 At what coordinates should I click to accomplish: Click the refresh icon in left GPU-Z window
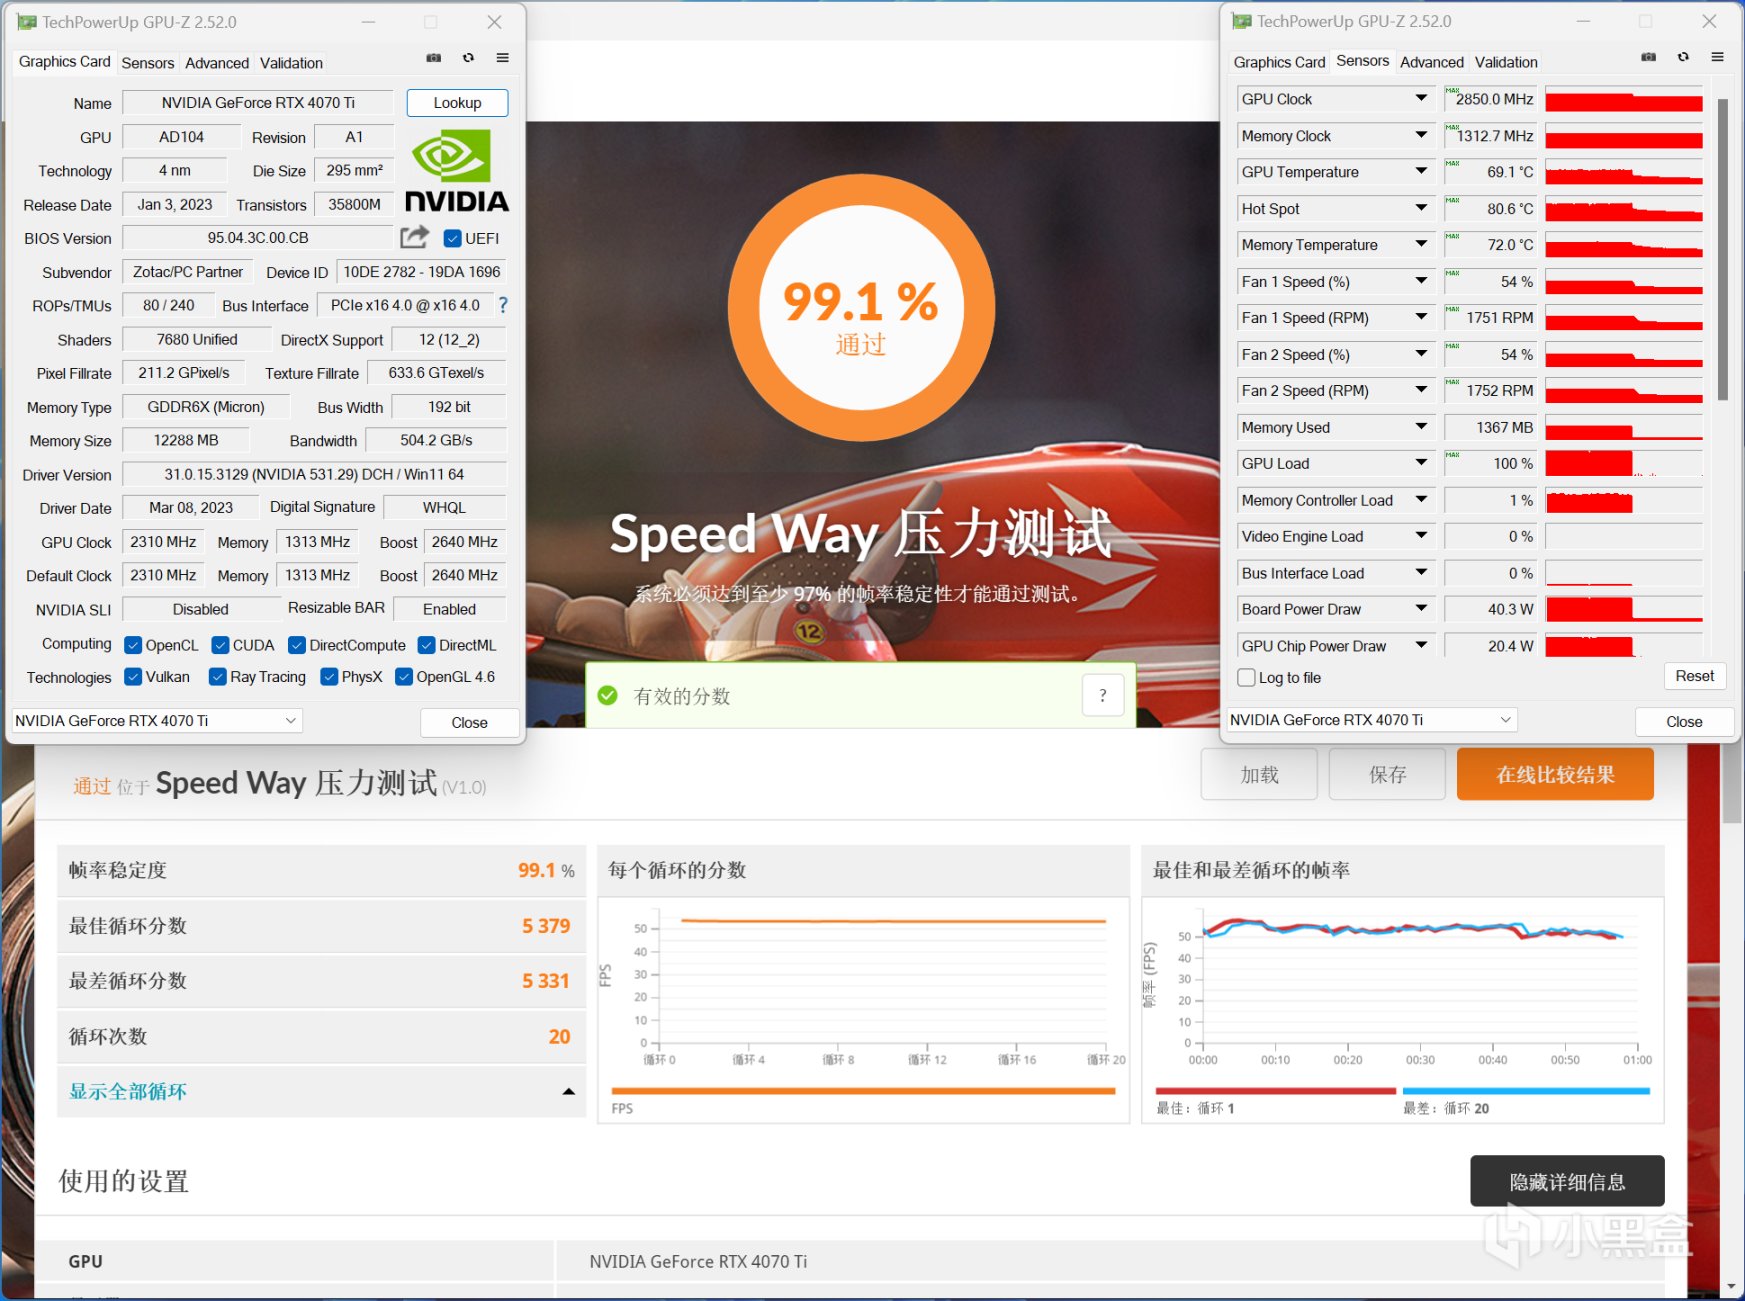[468, 58]
